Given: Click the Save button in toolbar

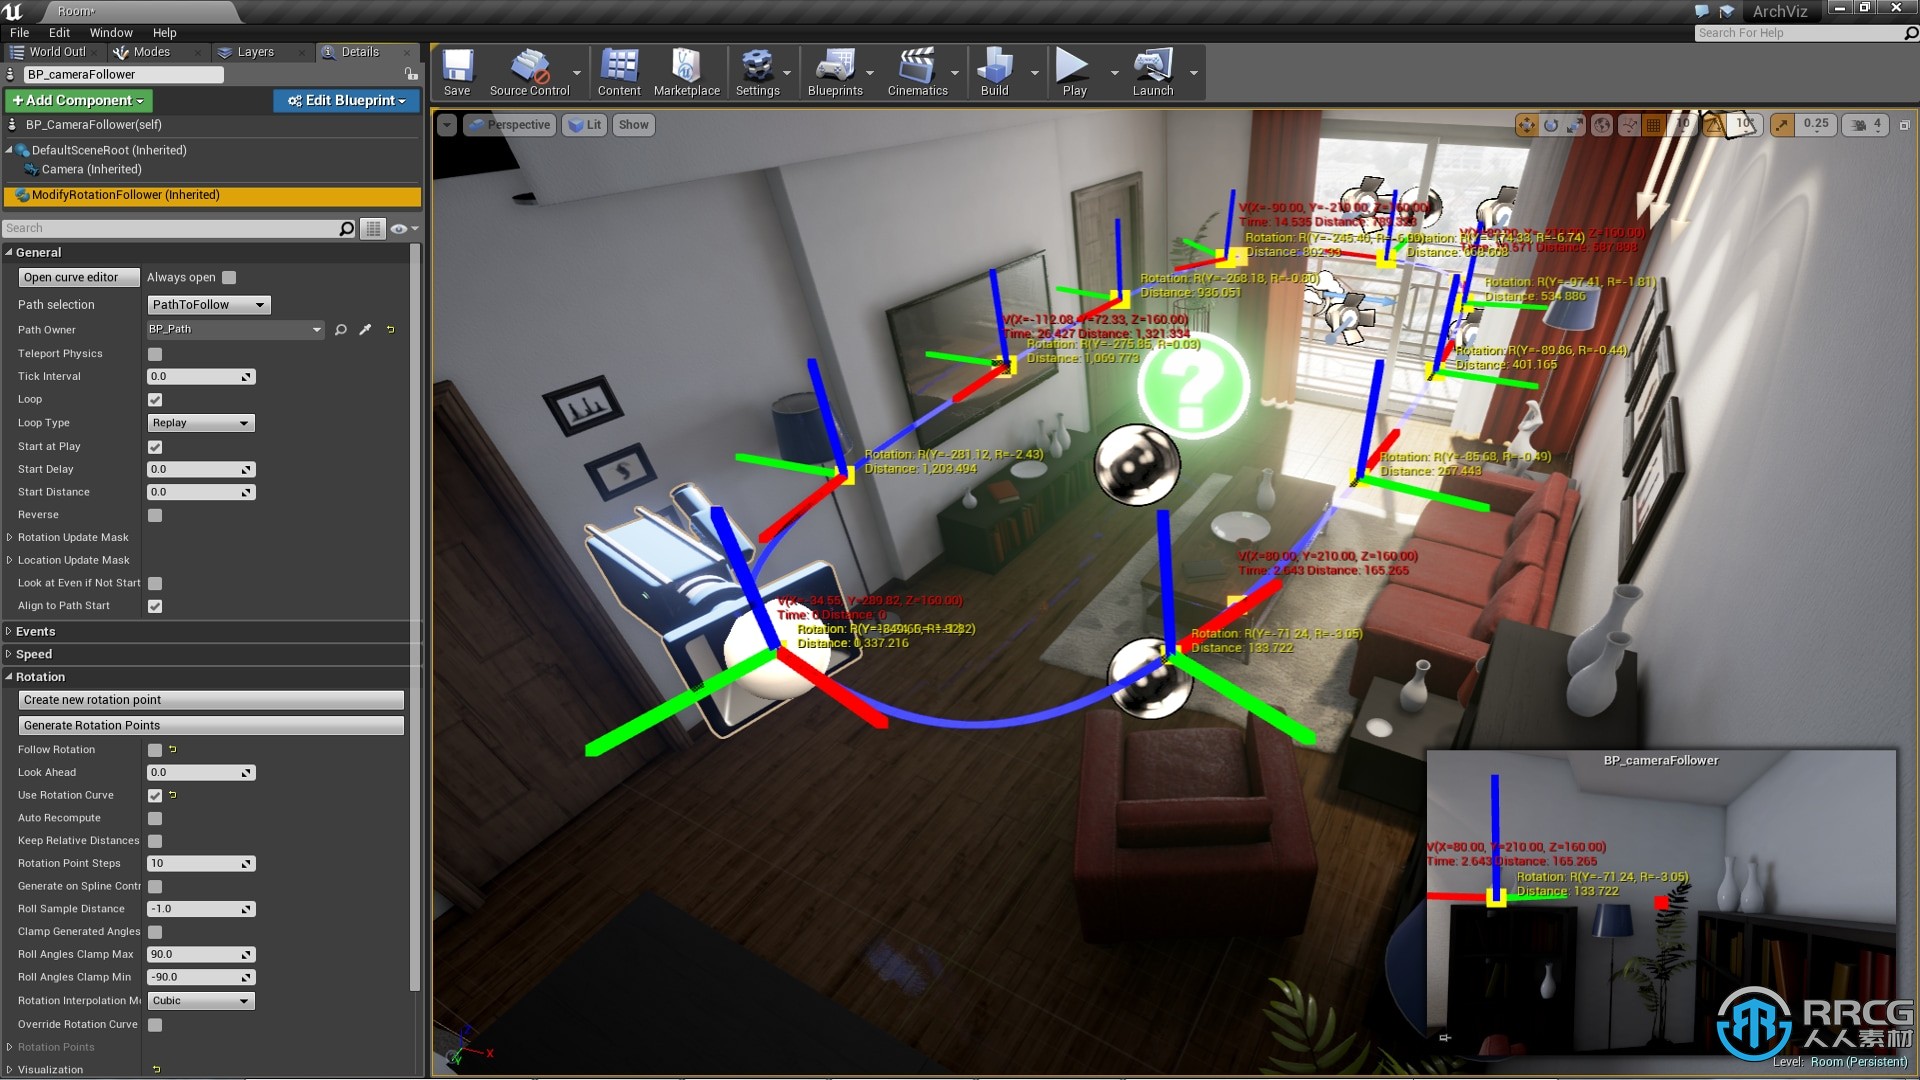Looking at the screenshot, I should 456,73.
